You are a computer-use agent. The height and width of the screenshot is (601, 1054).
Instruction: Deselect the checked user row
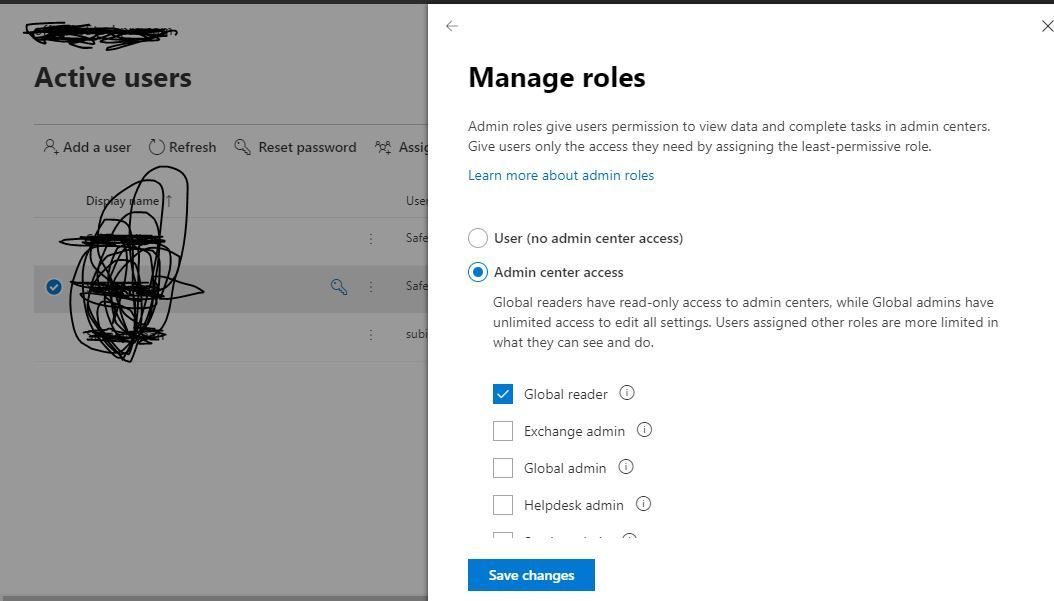click(54, 287)
